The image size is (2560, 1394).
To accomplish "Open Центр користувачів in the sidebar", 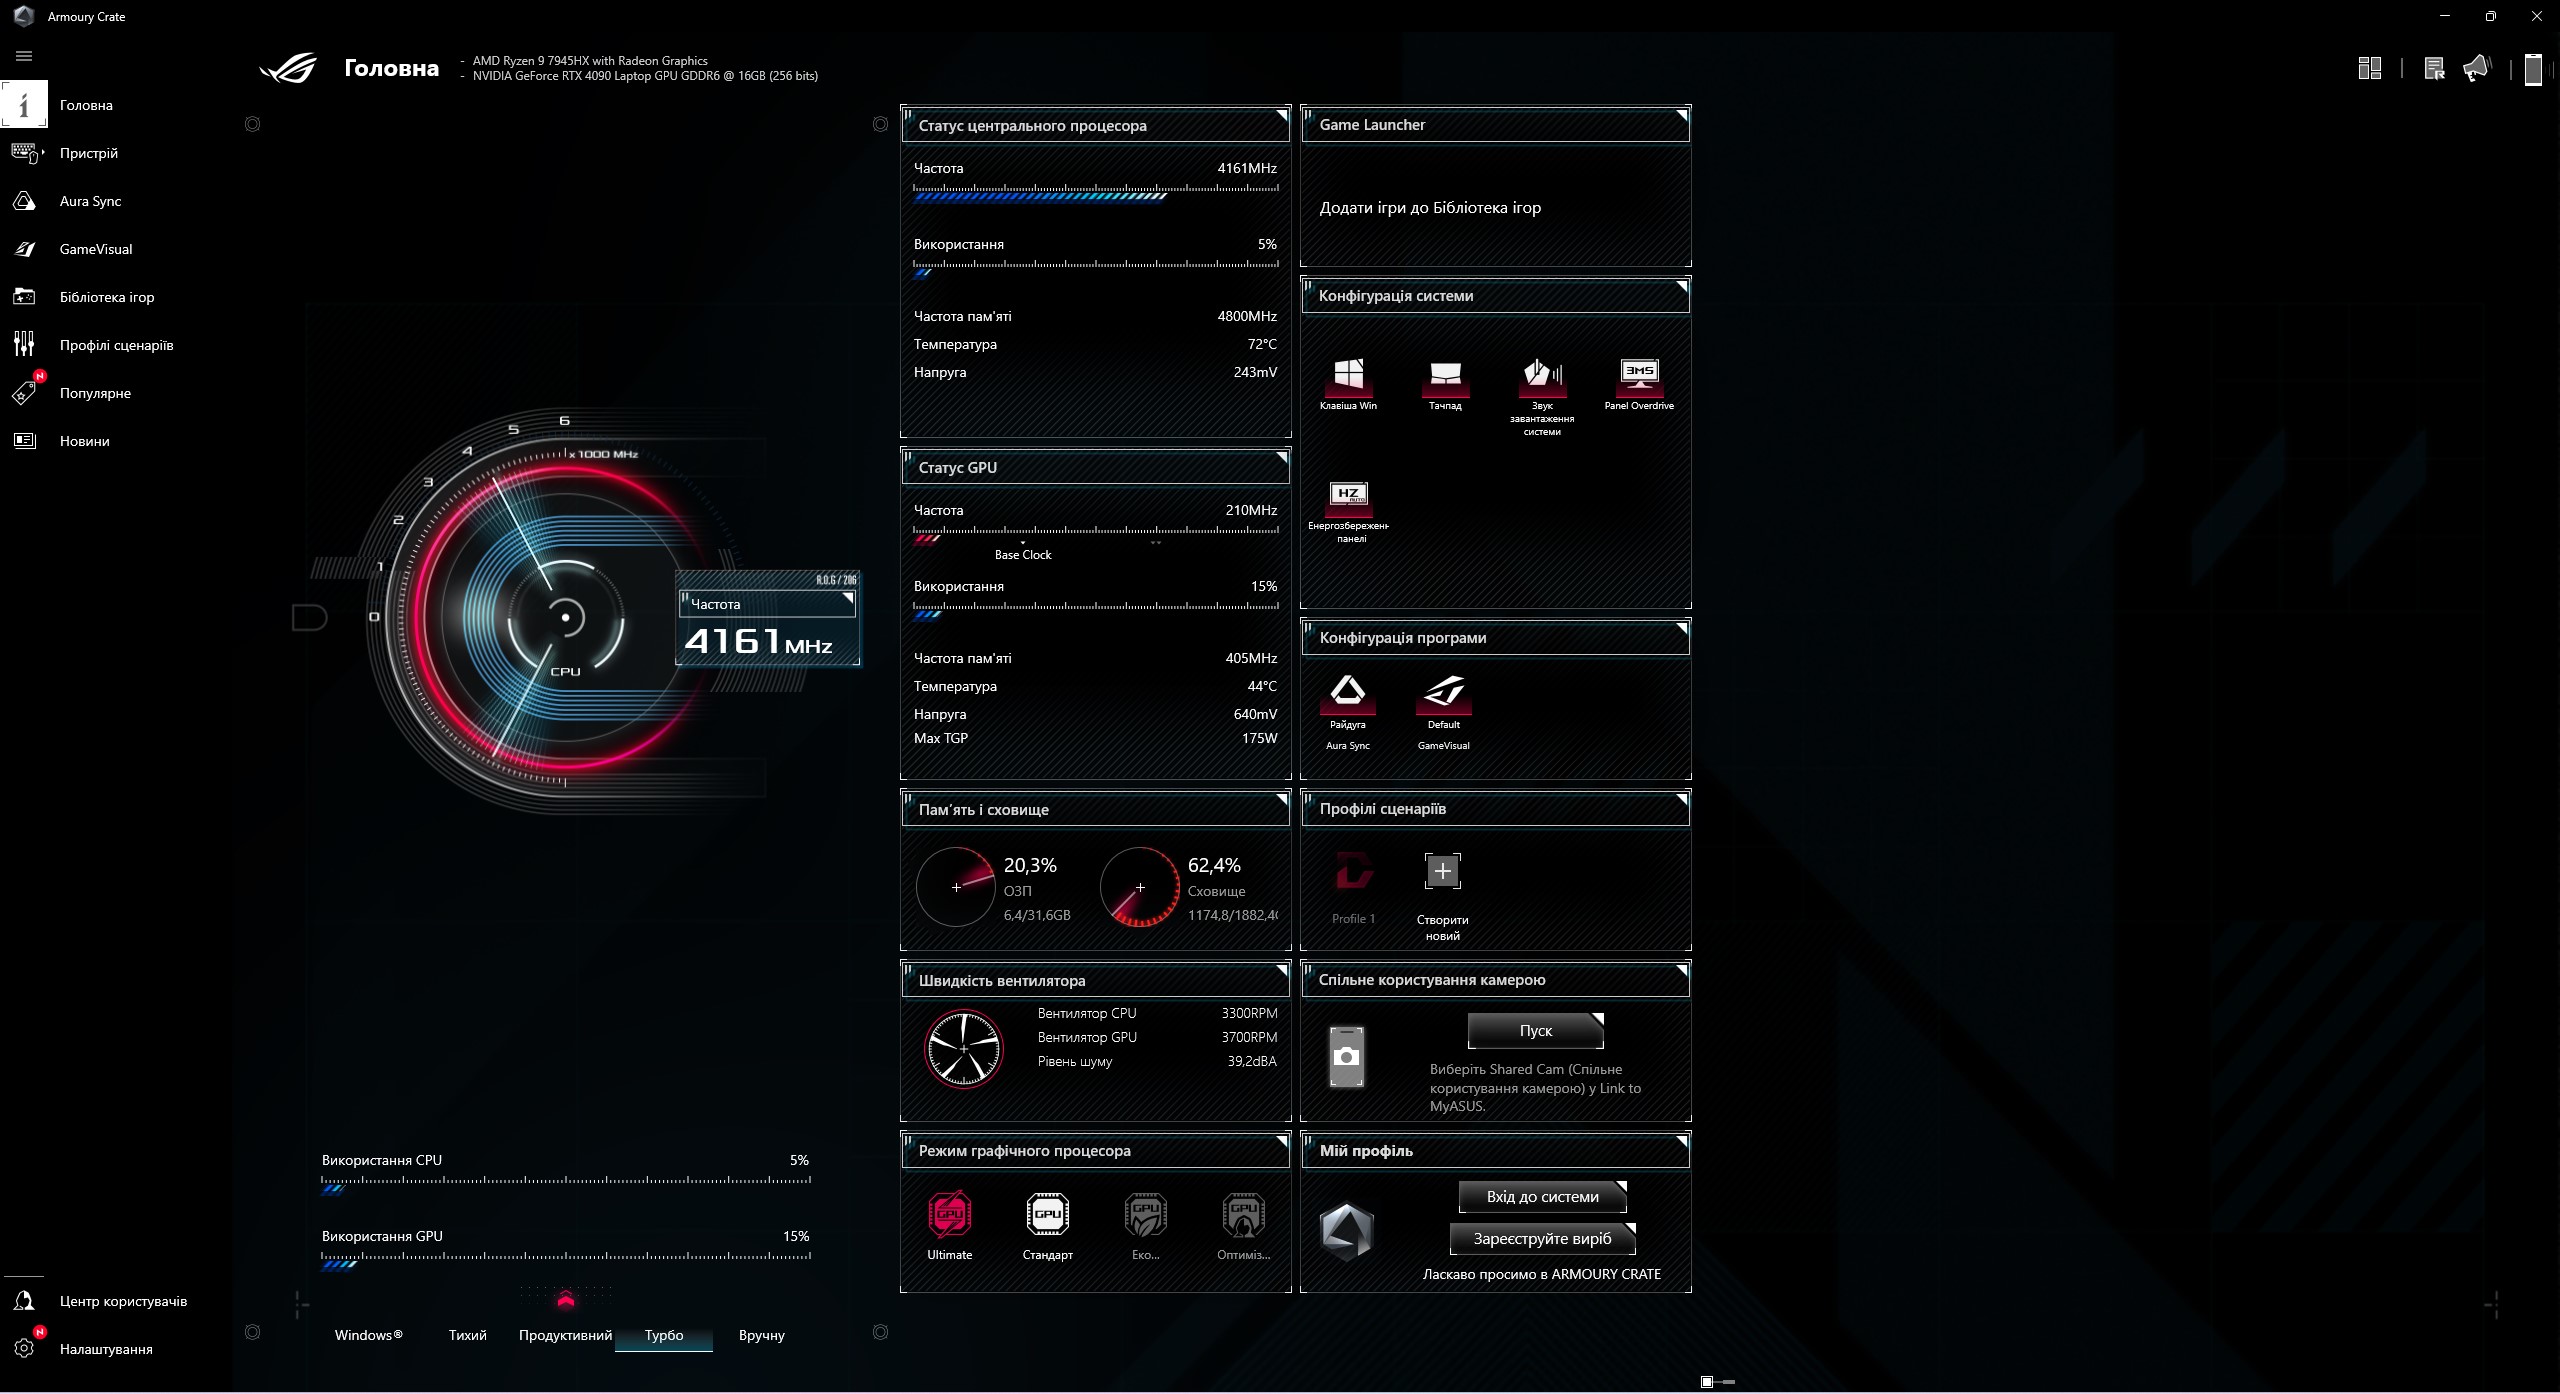I will (123, 1301).
